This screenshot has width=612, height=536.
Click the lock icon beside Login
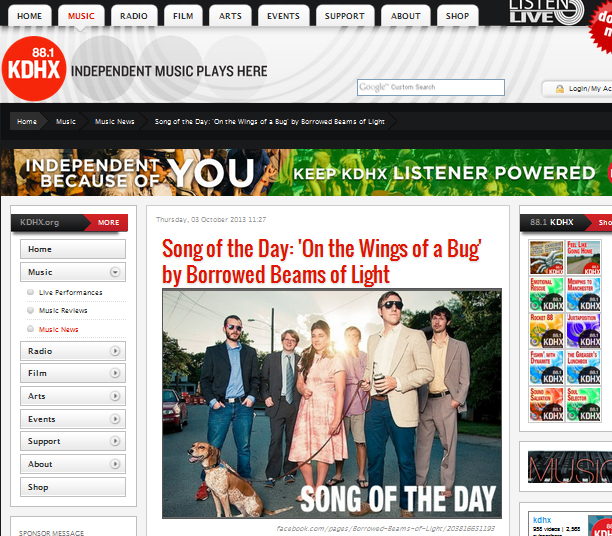560,89
